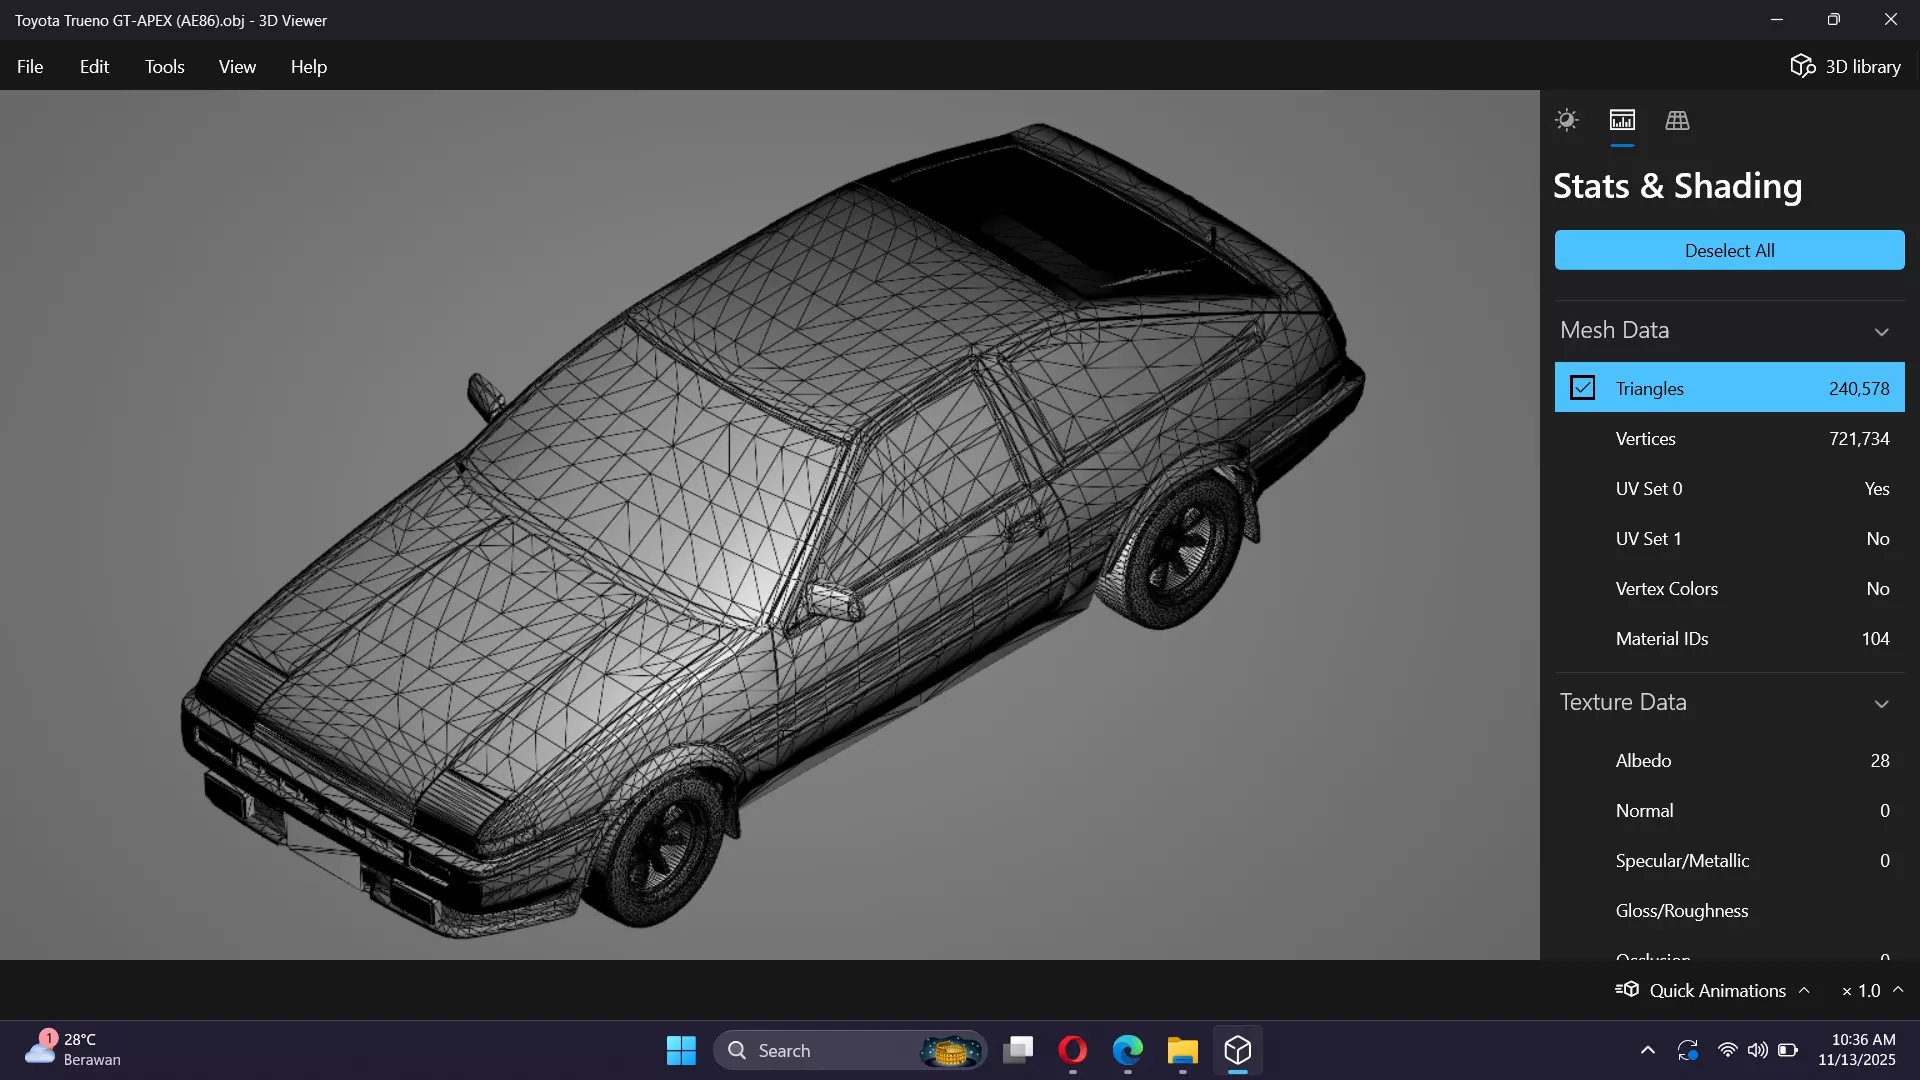Select the Stats & Shading tab icon

(1622, 120)
